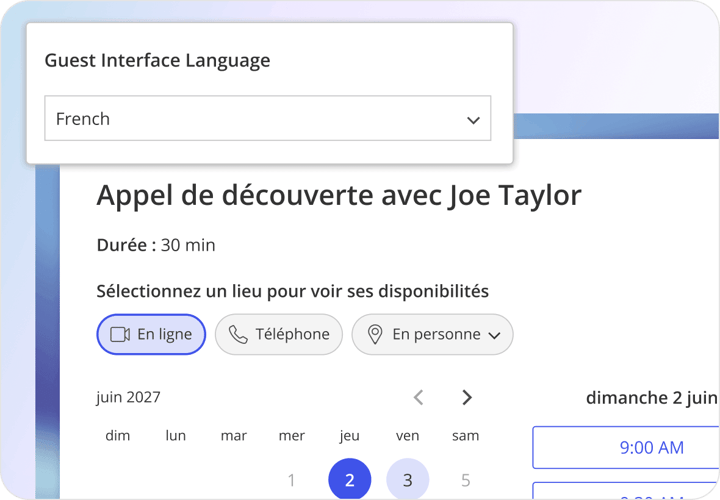
Task: Choose the Téléphone location option
Action: coord(279,334)
